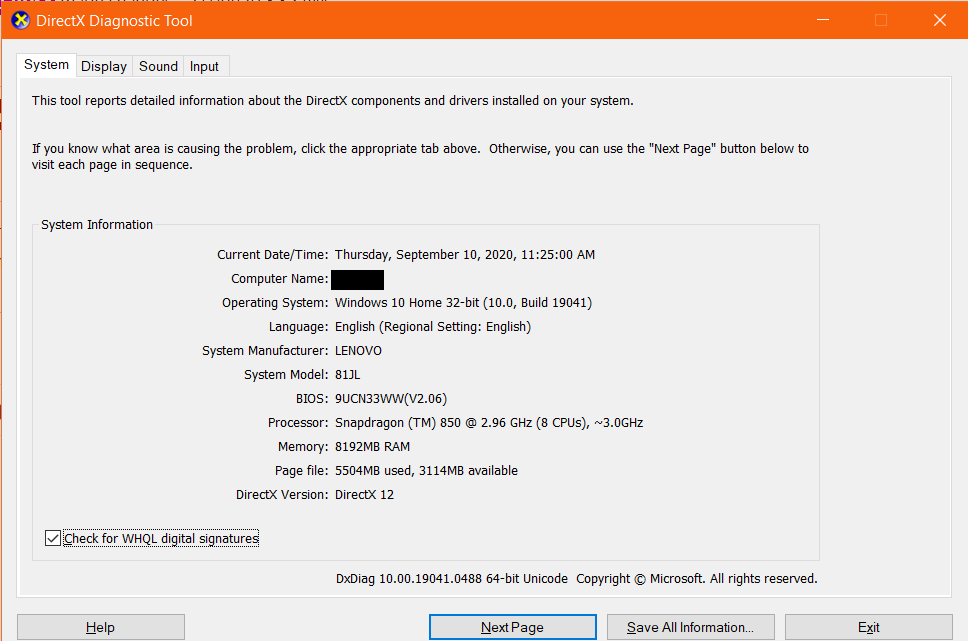Switch to the System tab
Screen dimensions: 968x641
[46, 65]
